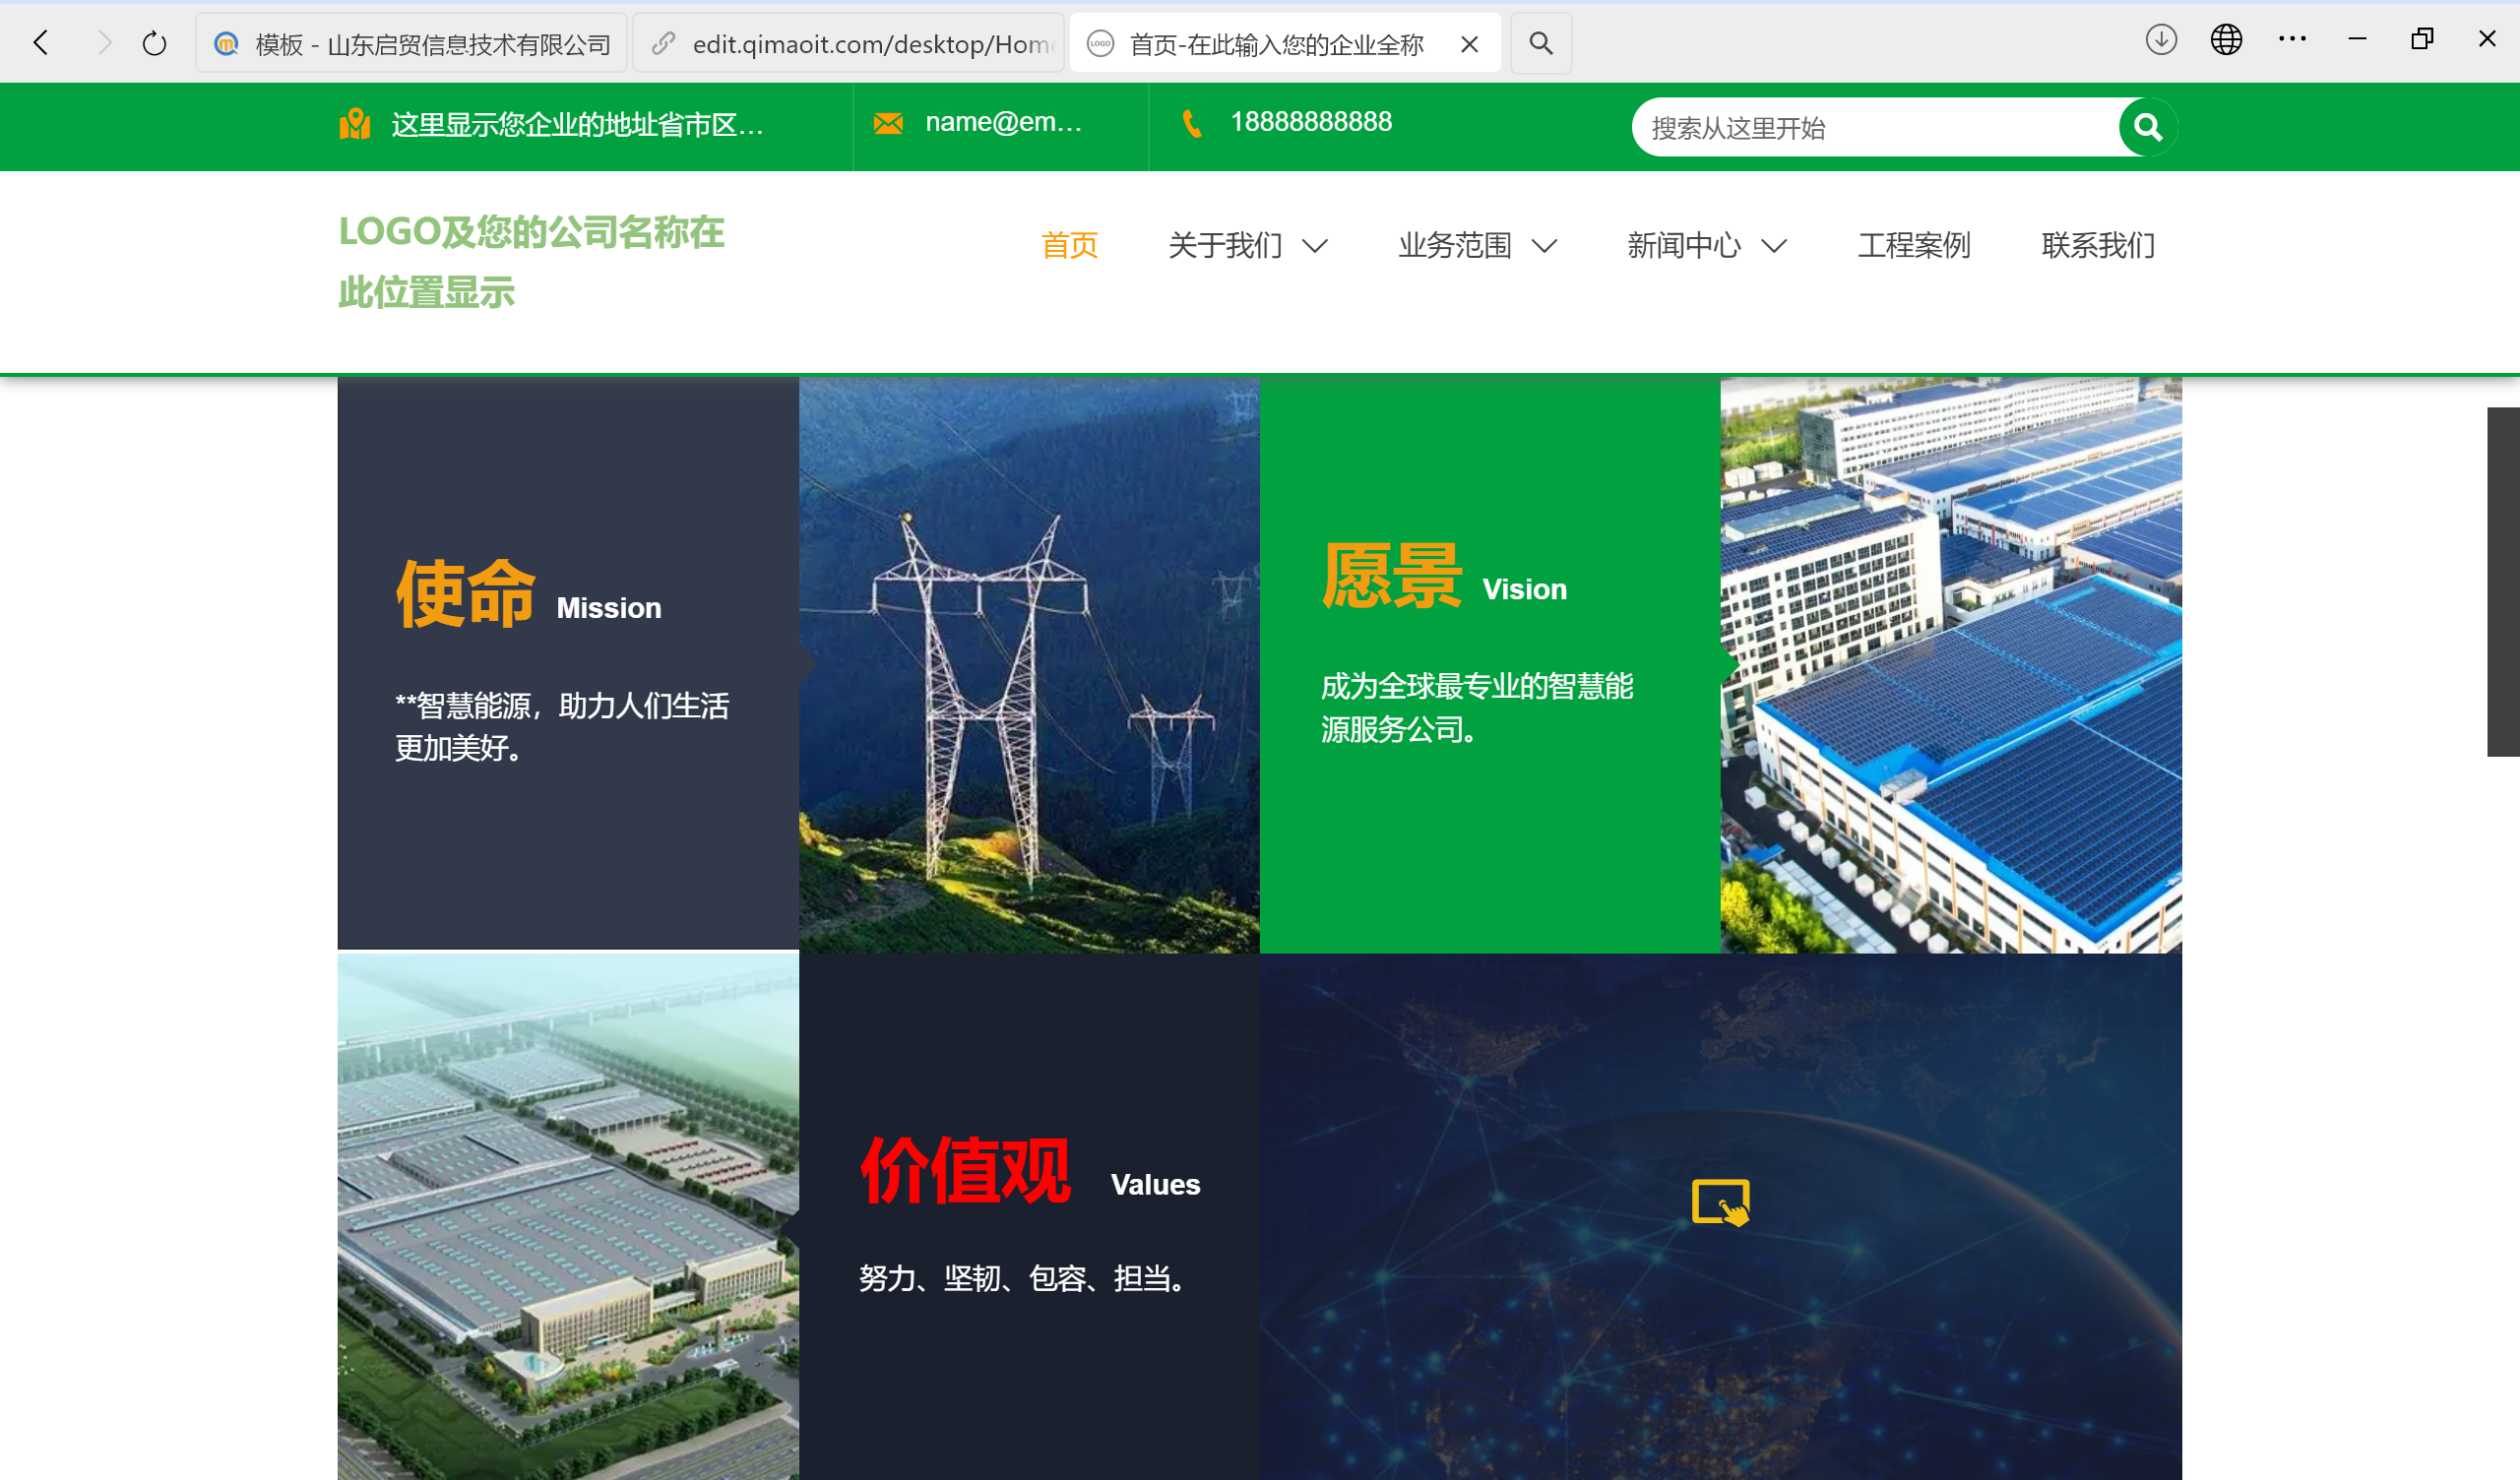Open browser downloads via the download arrow icon
Viewport: 2520px width, 1480px height.
coord(2160,40)
